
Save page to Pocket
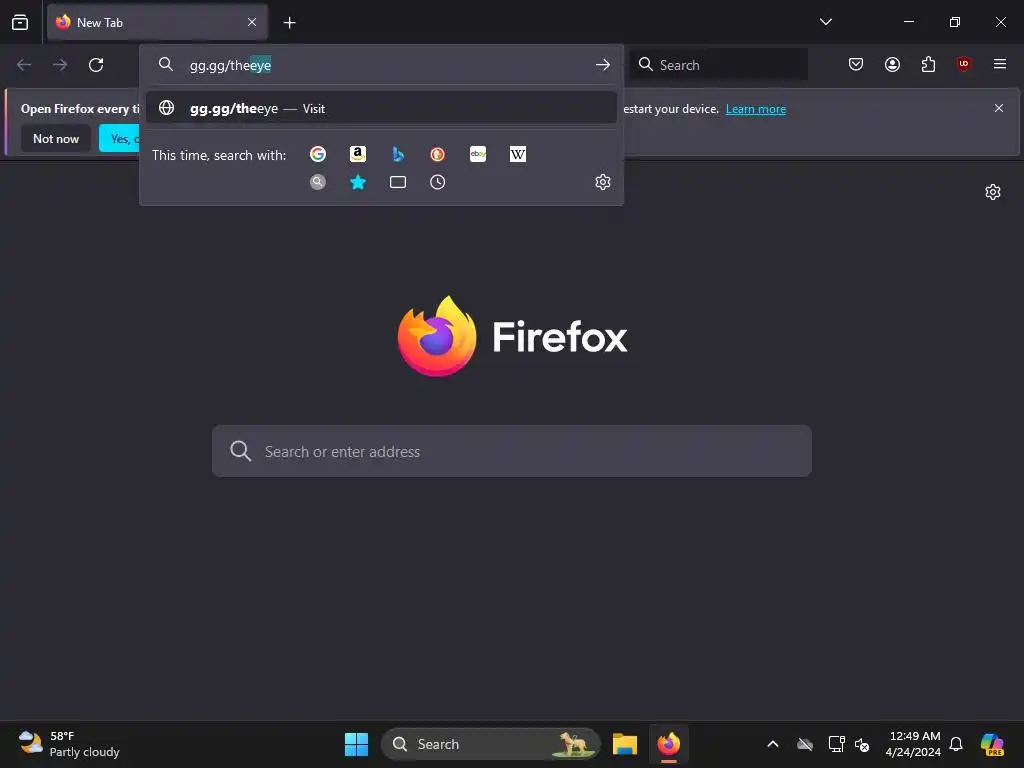click(856, 64)
